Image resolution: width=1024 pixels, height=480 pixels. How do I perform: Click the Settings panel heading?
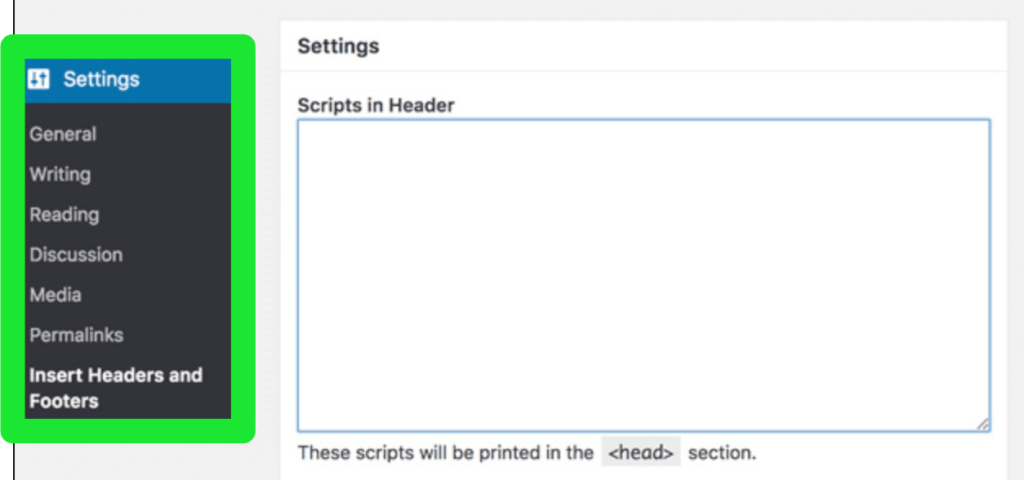(x=338, y=46)
